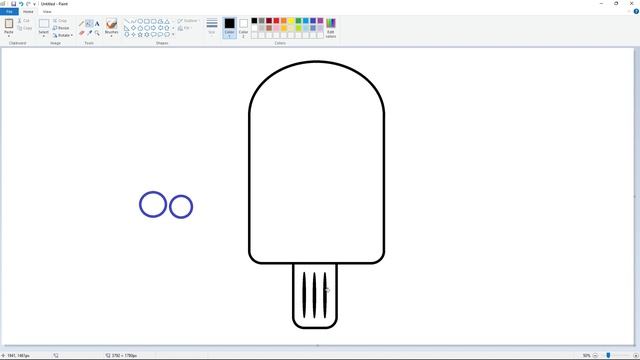
Task: Open the Paste options dropdown arrow
Action: pyautogui.click(x=9, y=36)
